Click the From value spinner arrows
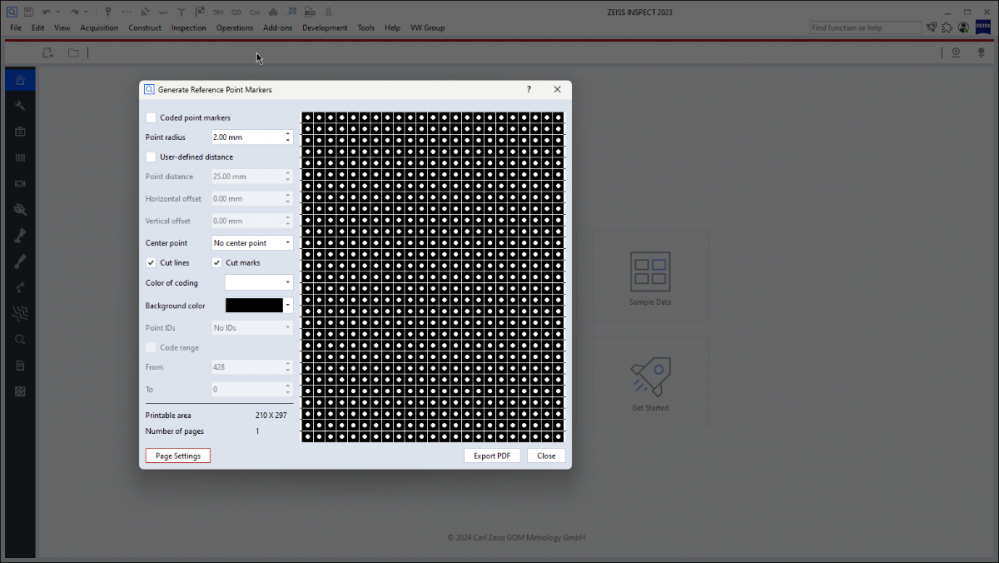 click(288, 367)
